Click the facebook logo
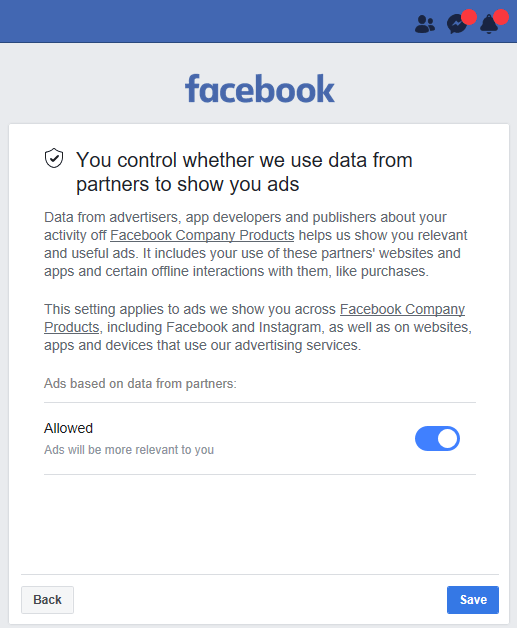Screen dimensions: 517x628 click(260, 89)
